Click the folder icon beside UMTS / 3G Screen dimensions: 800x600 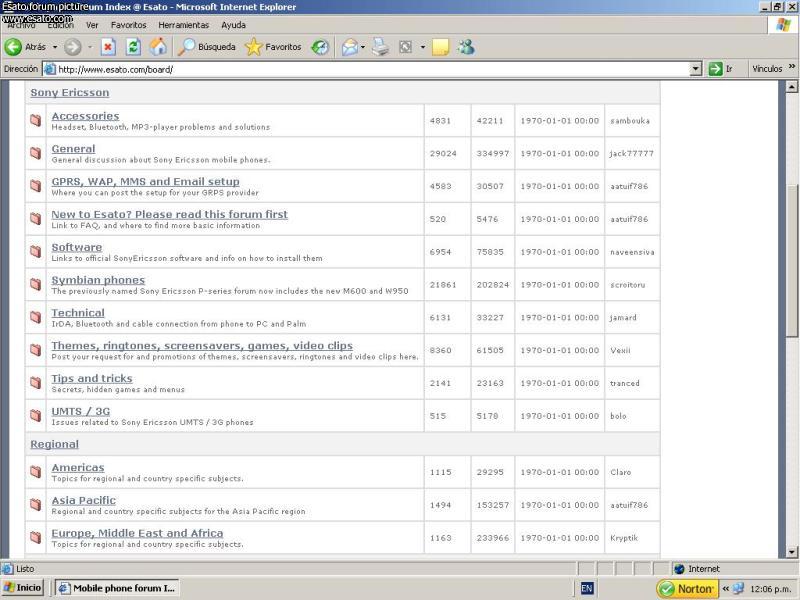[x=35, y=416]
